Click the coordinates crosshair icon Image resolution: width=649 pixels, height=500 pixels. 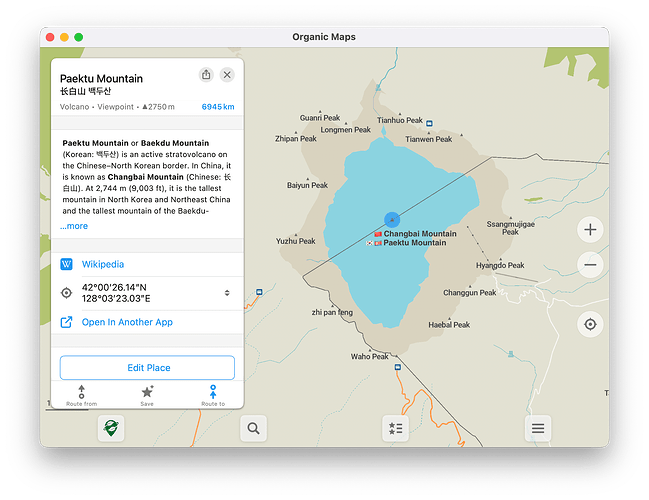click(66, 293)
